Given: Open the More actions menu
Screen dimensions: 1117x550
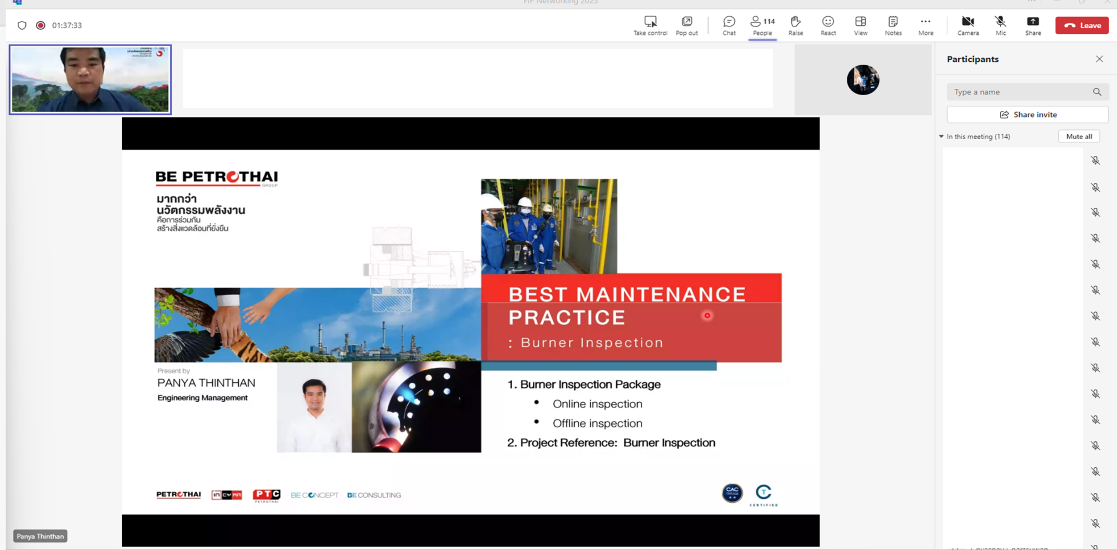Looking at the screenshot, I should (x=925, y=26).
